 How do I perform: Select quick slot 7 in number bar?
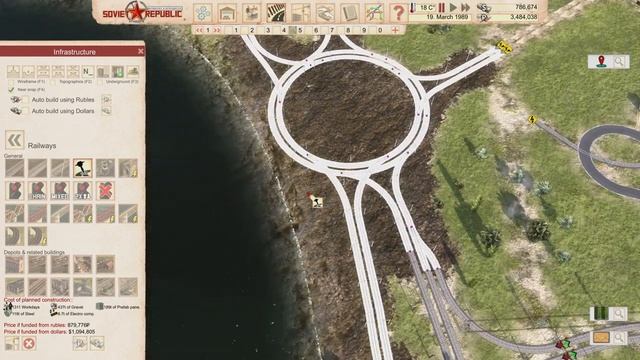[x=332, y=30]
